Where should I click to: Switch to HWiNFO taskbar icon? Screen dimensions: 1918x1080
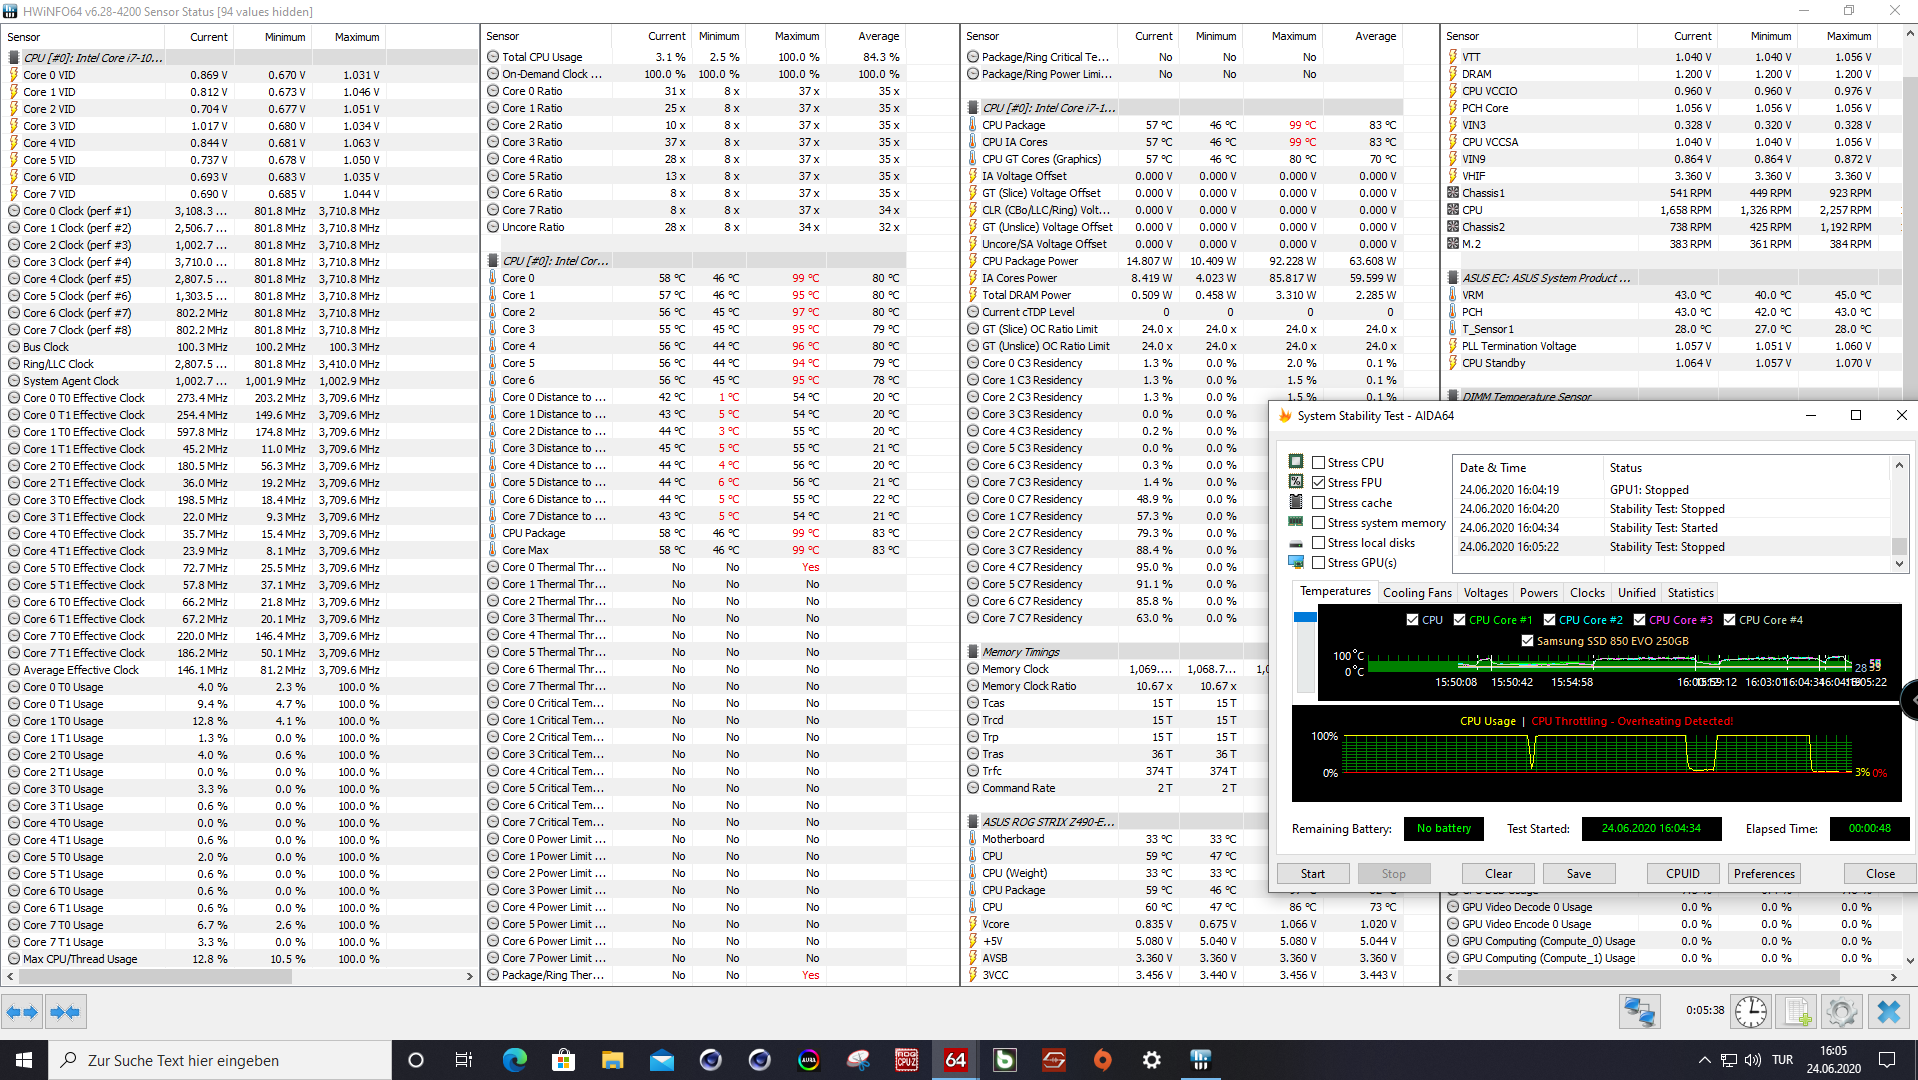[1201, 1060]
